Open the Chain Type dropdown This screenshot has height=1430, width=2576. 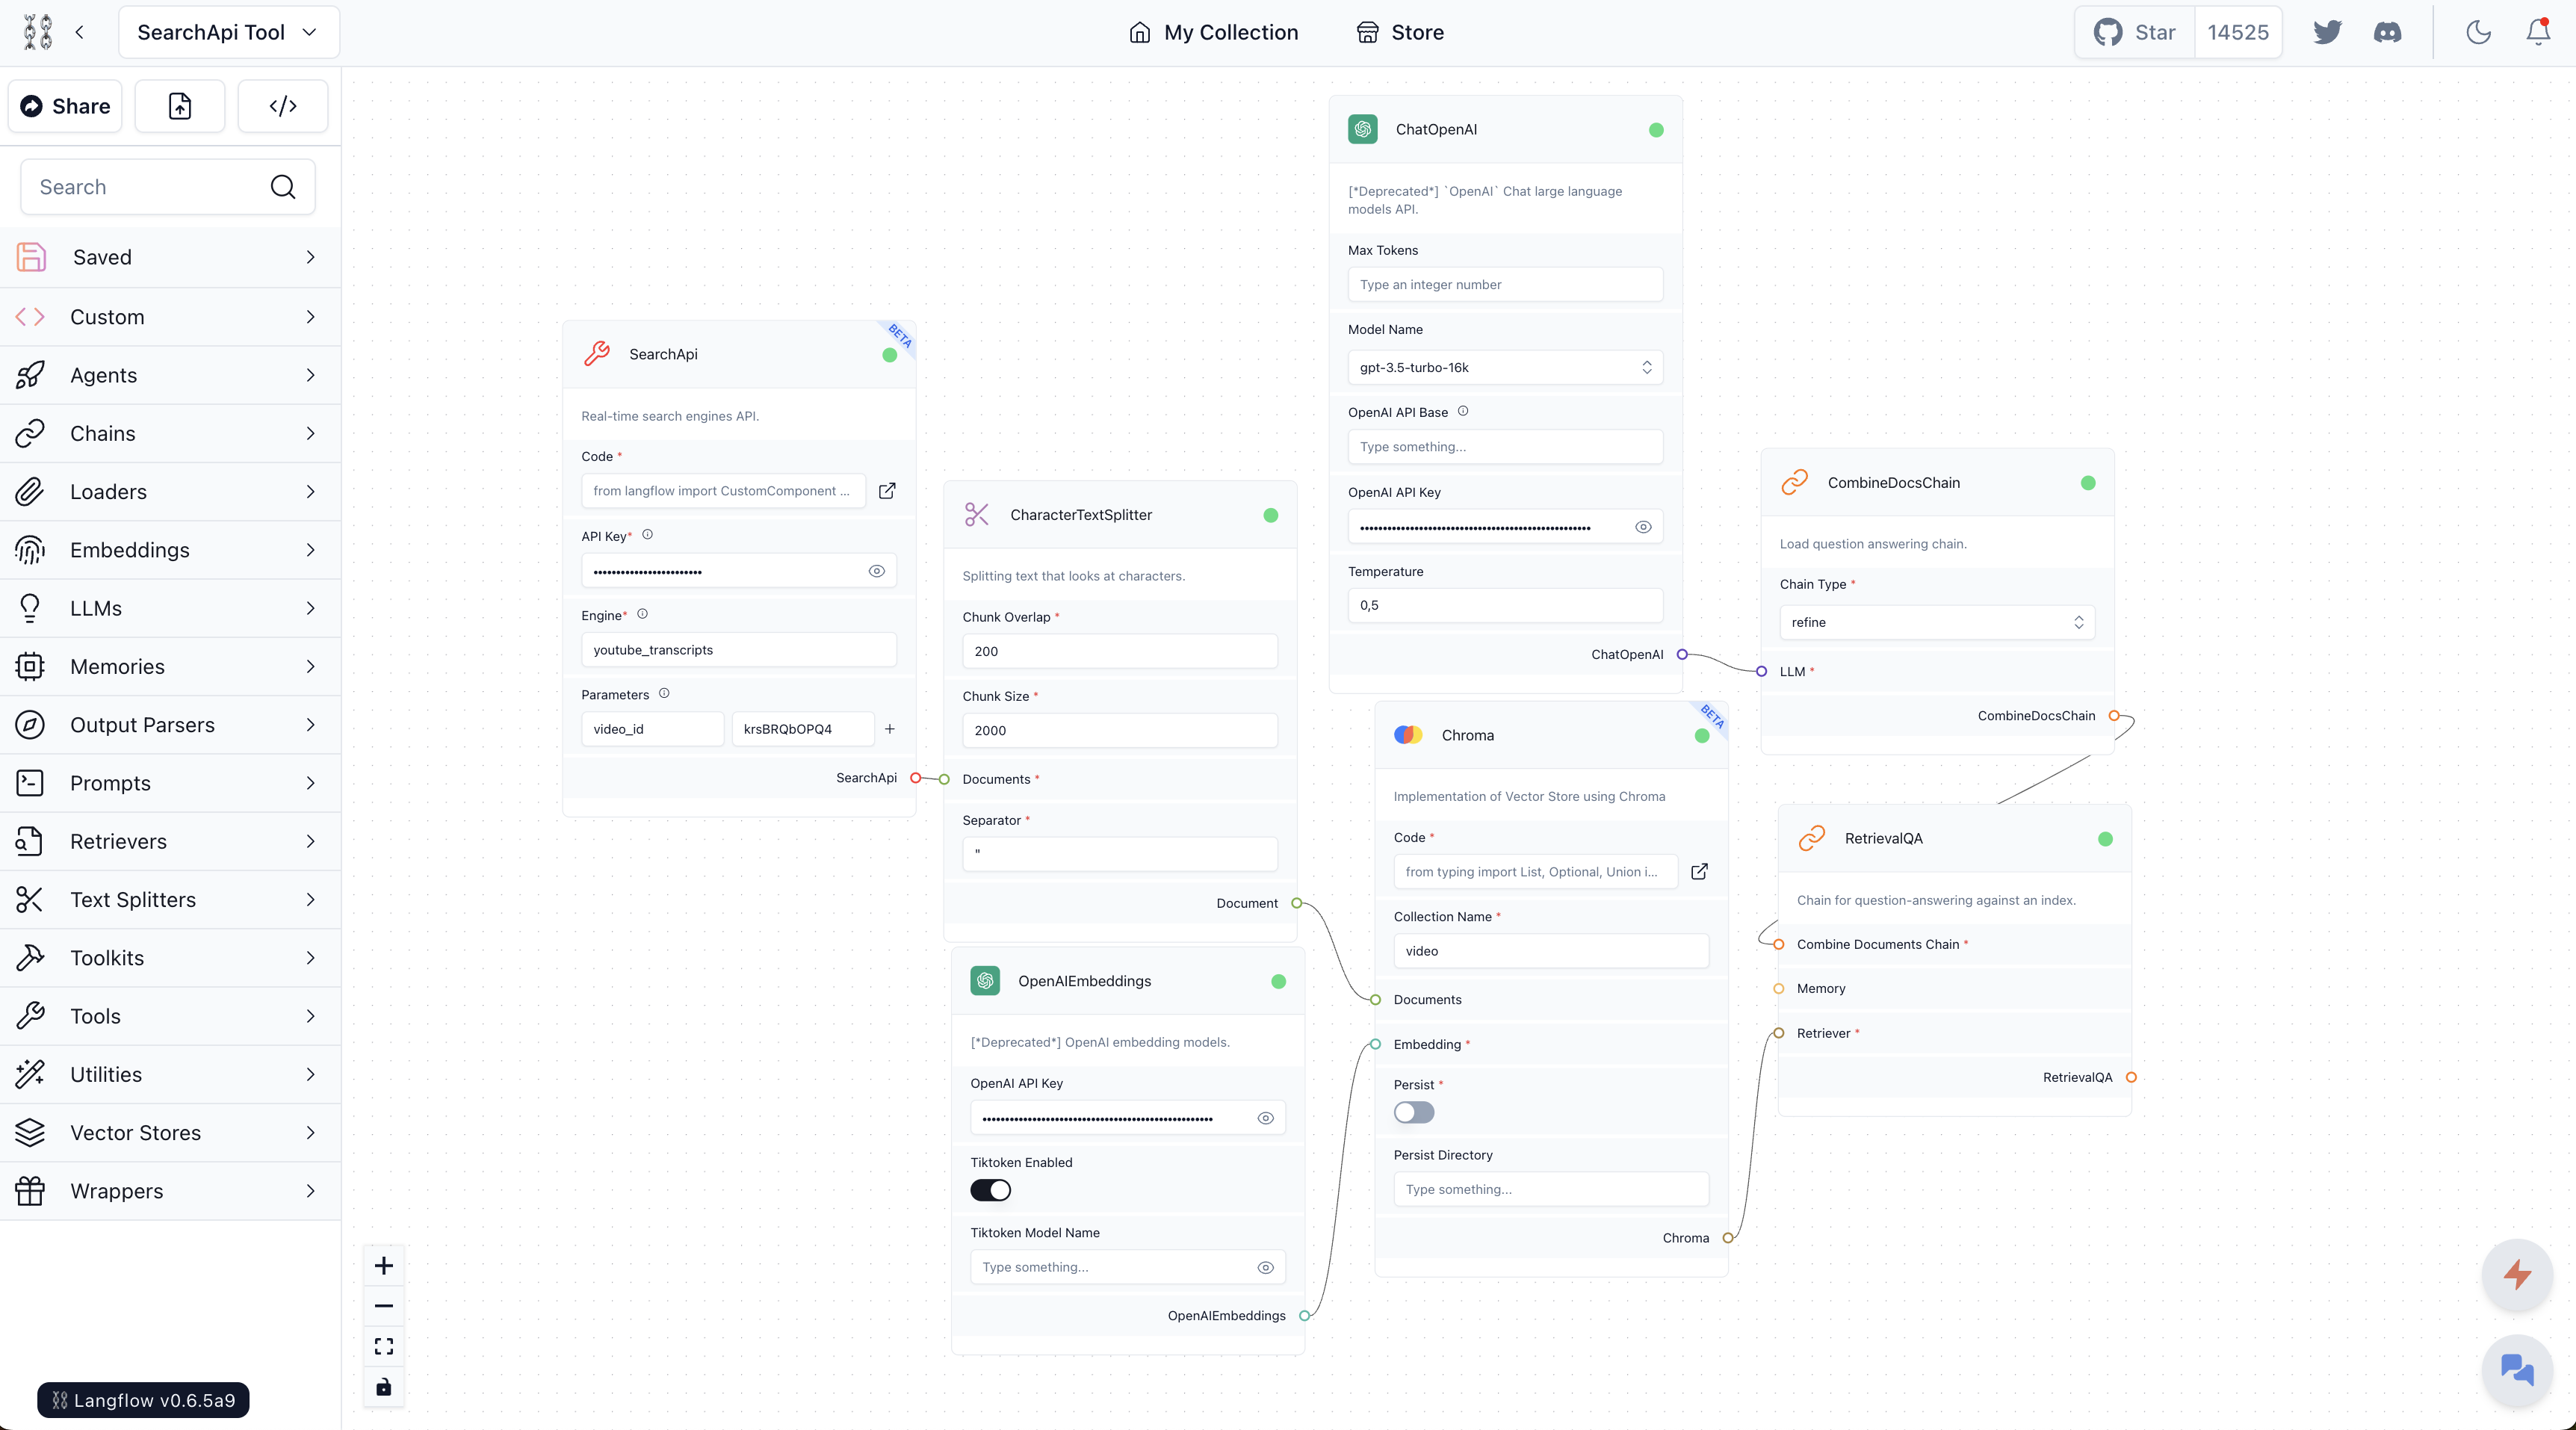1937,622
